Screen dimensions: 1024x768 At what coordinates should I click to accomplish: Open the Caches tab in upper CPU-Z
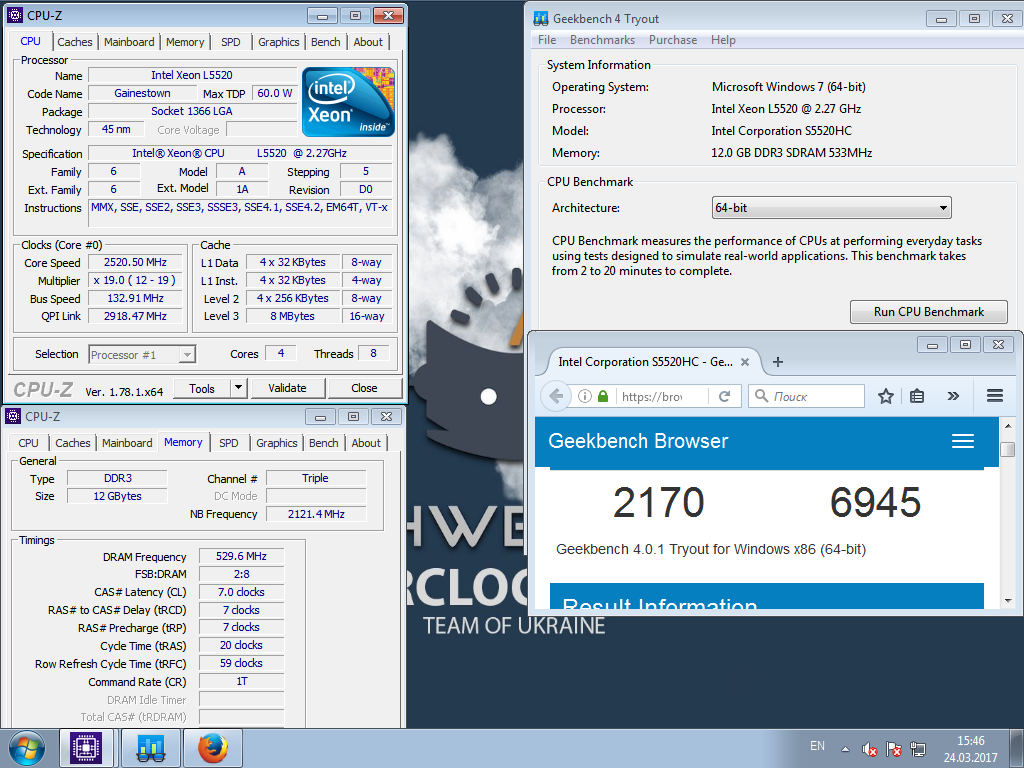click(74, 42)
